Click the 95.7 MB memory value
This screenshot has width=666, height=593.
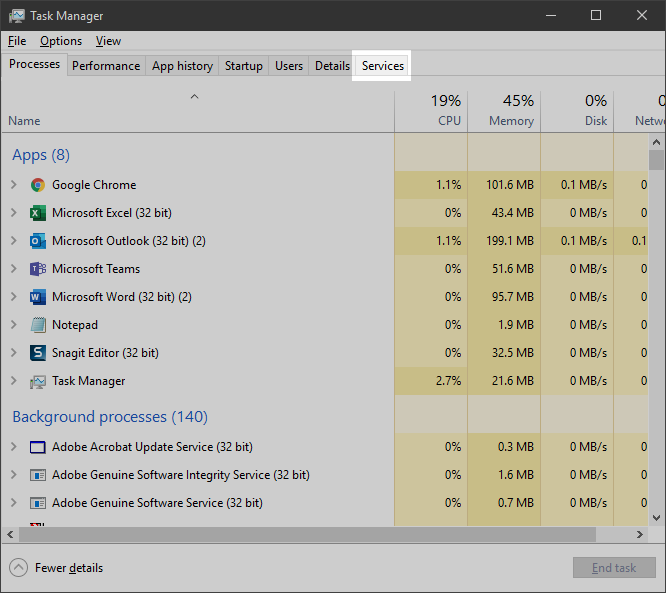(513, 296)
